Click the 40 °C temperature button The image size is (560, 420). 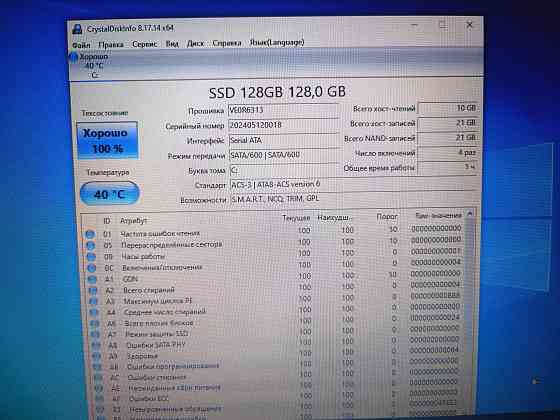tap(109, 194)
